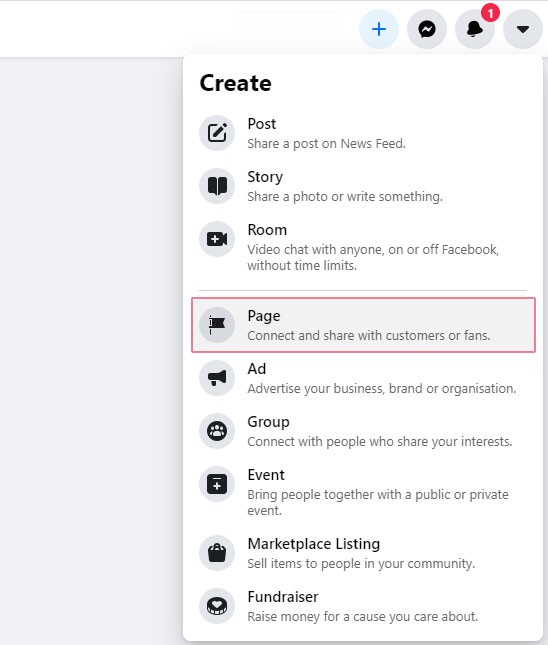This screenshot has height=645, width=548.
Task: Click text 'Share a photo or write something.'
Action: click(x=345, y=197)
